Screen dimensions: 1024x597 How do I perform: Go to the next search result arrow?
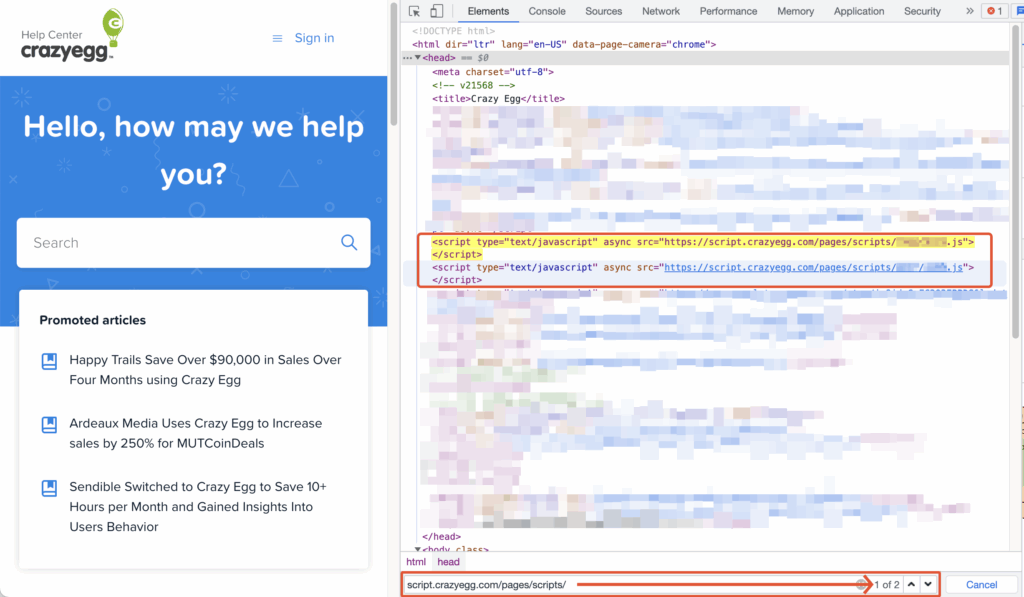[928, 585]
